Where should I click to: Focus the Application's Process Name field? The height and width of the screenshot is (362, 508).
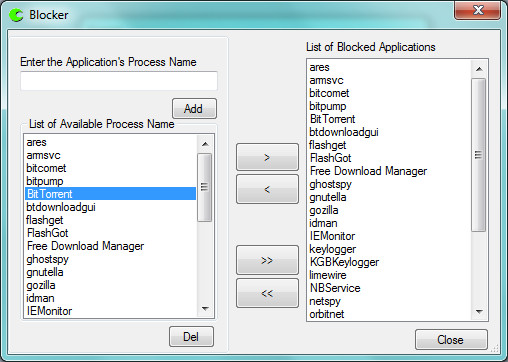click(x=119, y=81)
